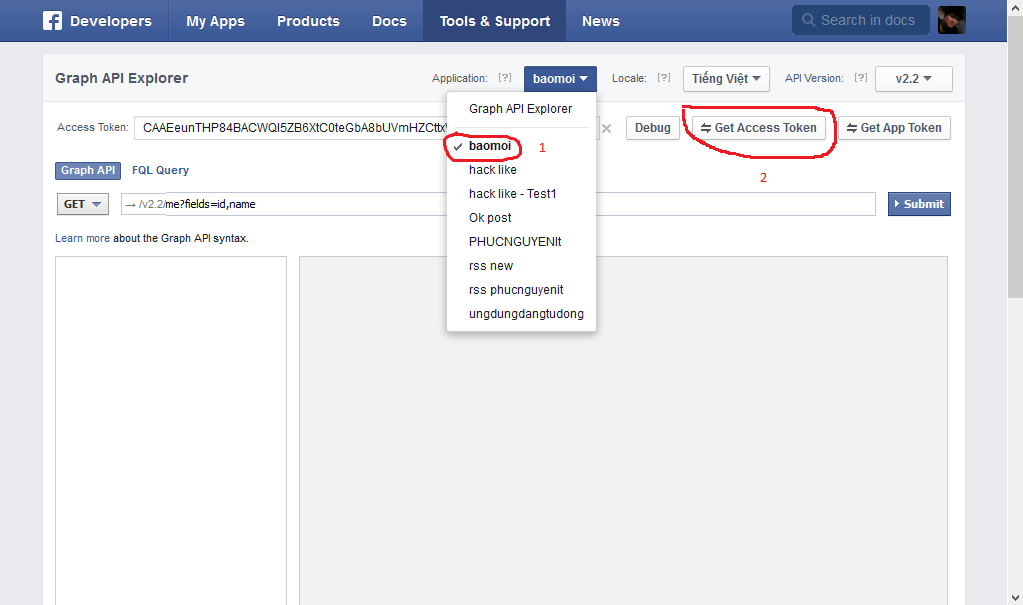
Task: Click the Facebook logo icon
Action: click(52, 21)
